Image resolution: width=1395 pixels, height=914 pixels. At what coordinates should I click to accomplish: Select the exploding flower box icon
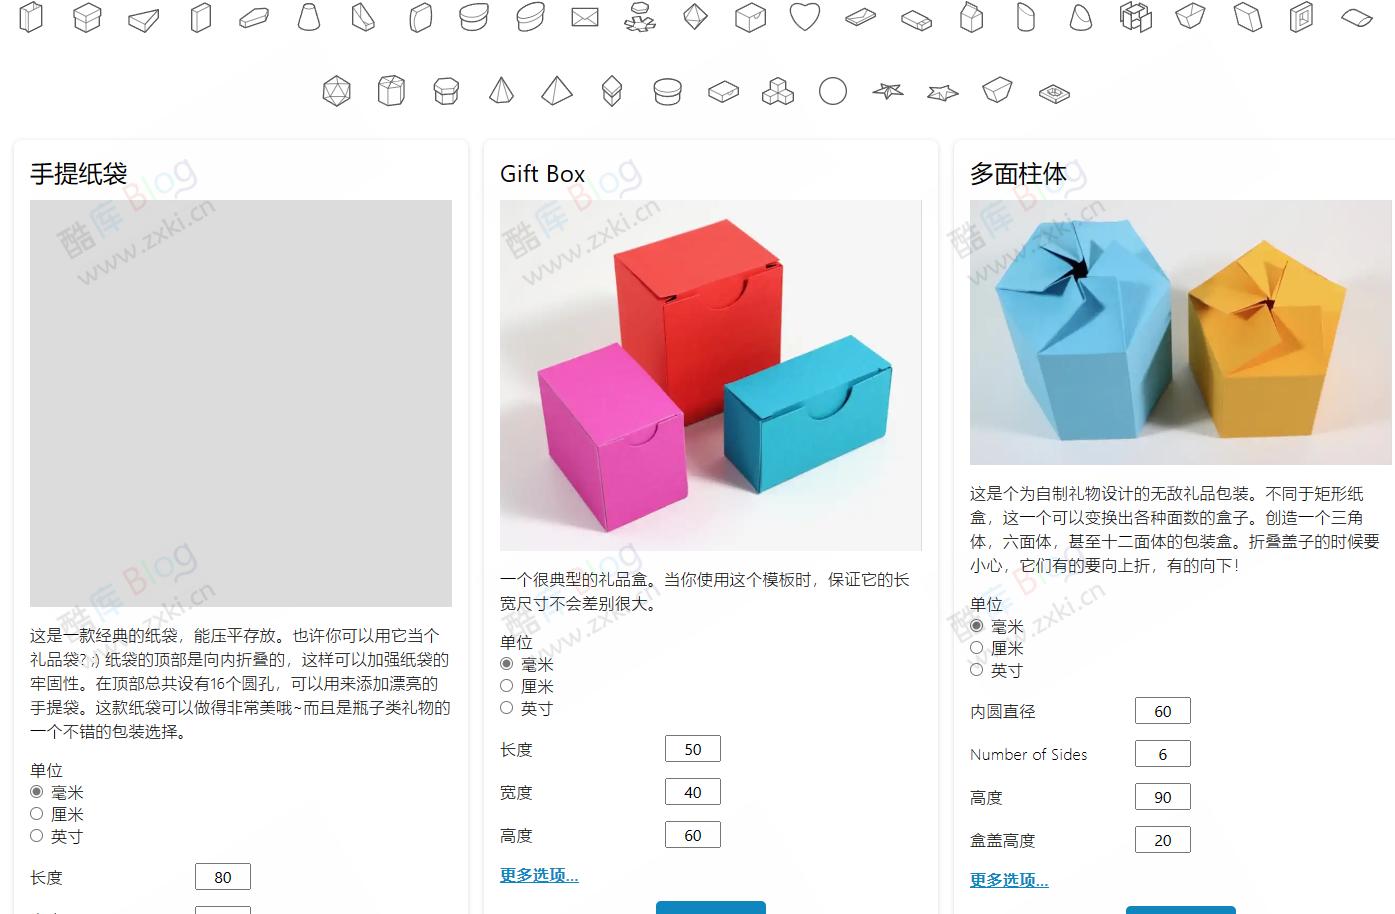[640, 17]
